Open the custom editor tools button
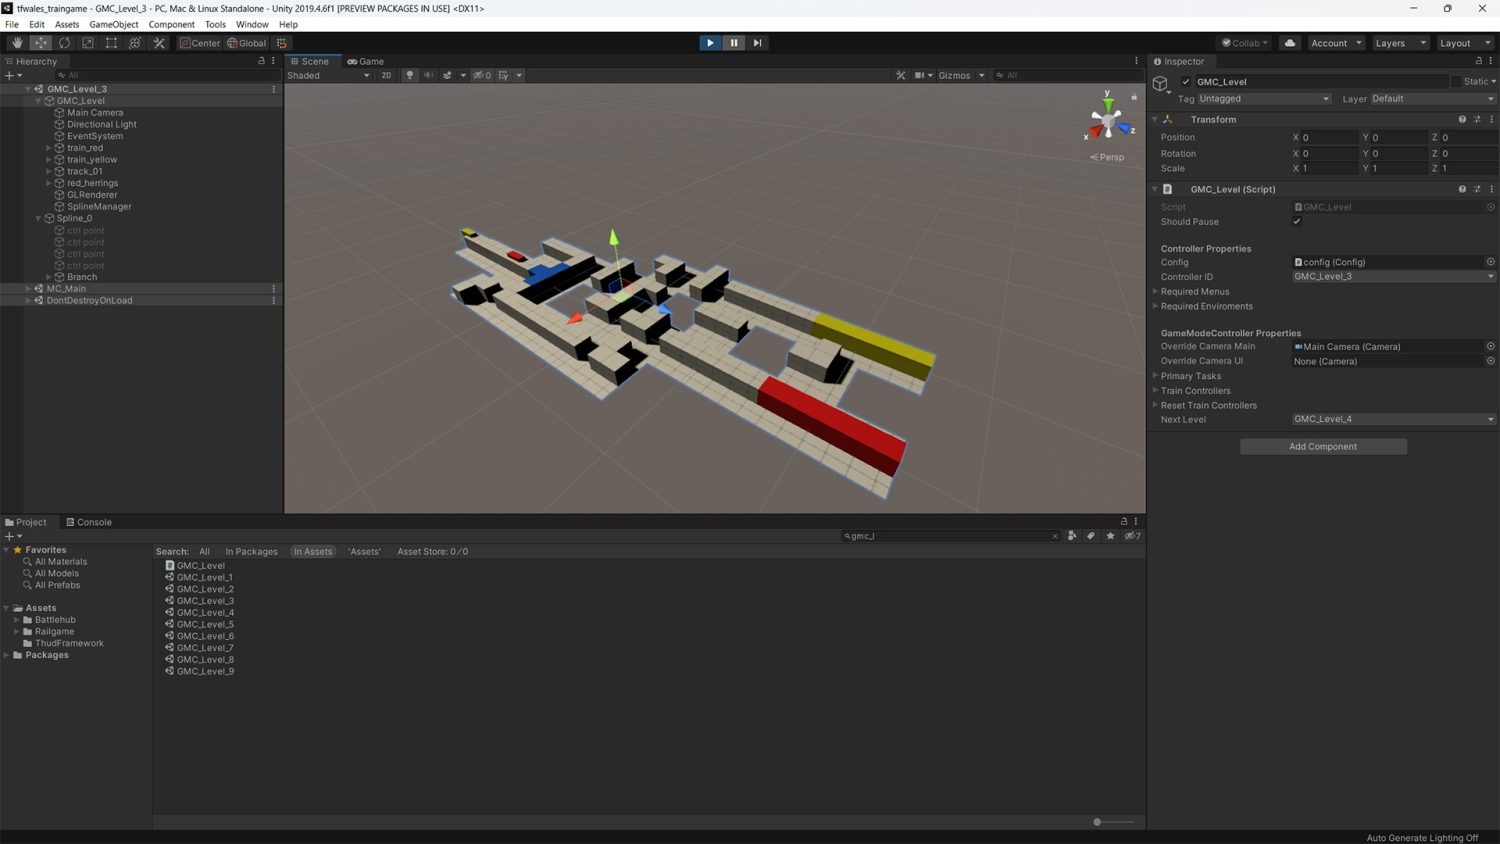 point(159,43)
